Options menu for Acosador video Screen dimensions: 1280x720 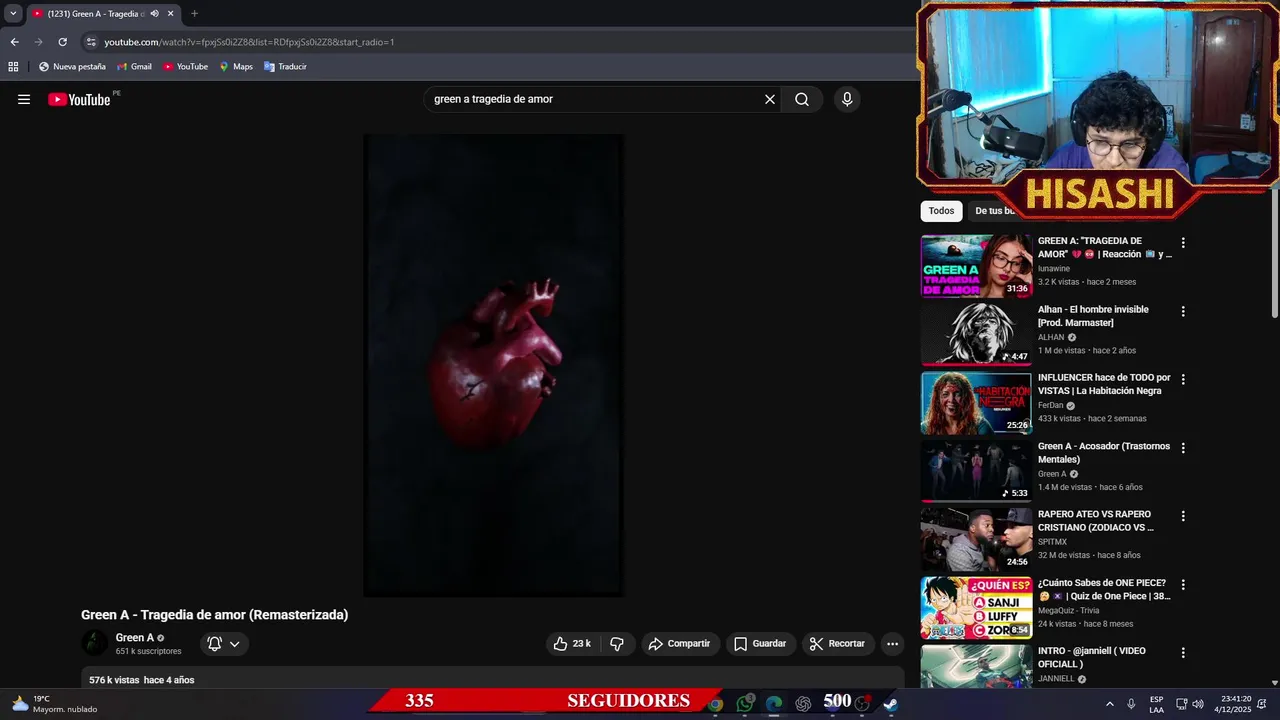[x=1183, y=448]
